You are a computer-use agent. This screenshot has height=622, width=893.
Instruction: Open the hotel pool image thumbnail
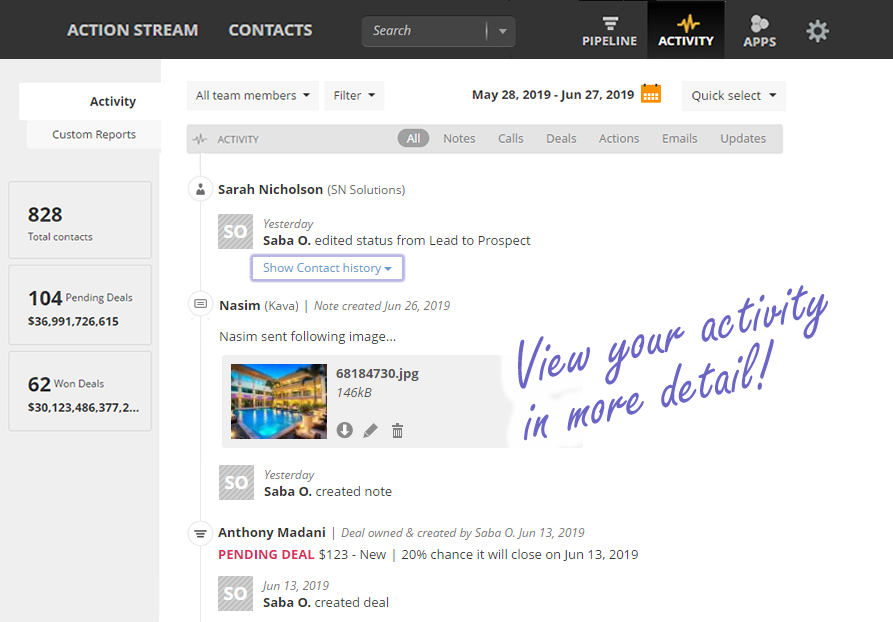tap(279, 402)
